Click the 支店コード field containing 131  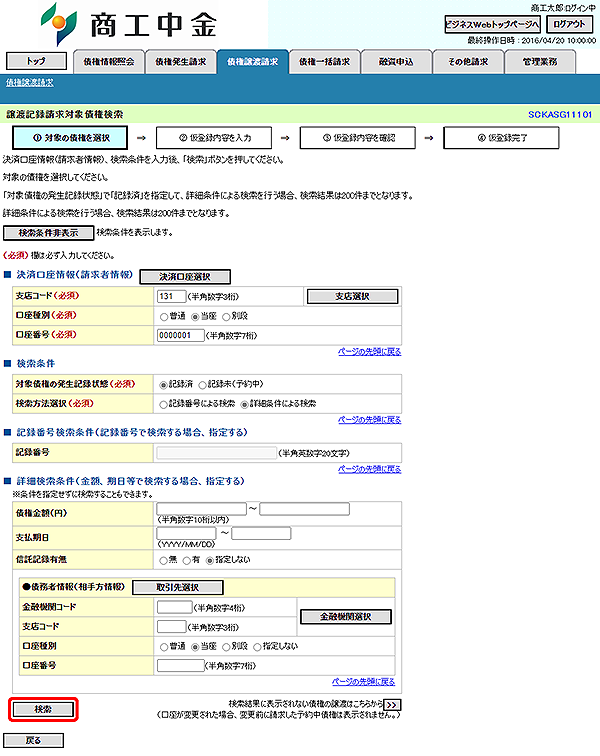pos(171,296)
